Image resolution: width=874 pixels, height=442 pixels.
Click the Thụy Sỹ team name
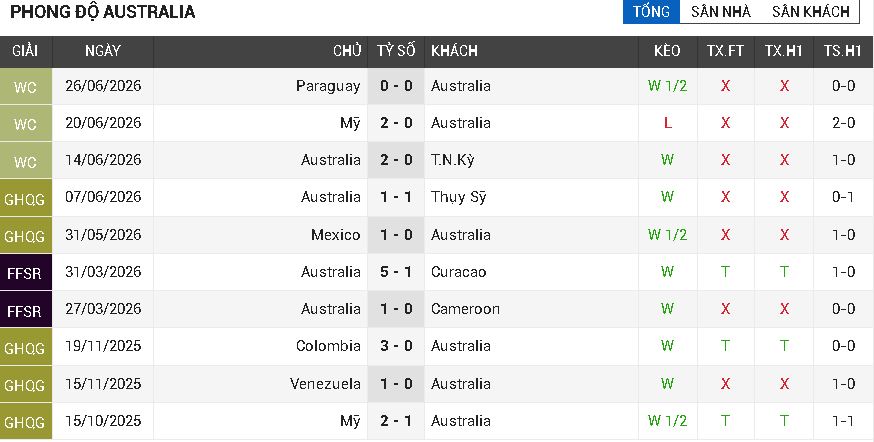(x=458, y=198)
